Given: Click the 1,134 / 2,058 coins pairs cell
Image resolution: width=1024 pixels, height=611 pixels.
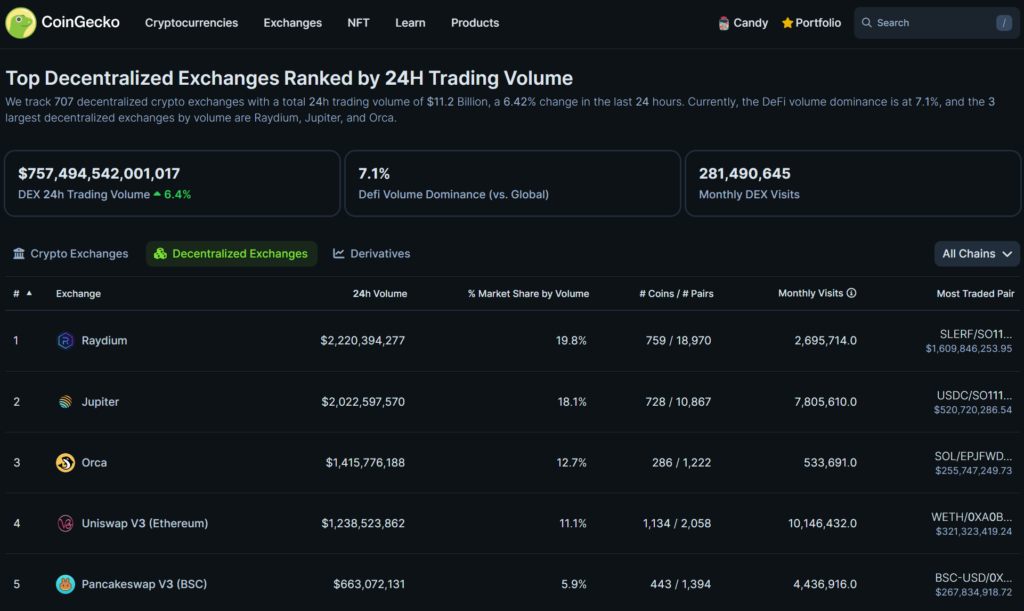Looking at the screenshot, I should 677,523.
